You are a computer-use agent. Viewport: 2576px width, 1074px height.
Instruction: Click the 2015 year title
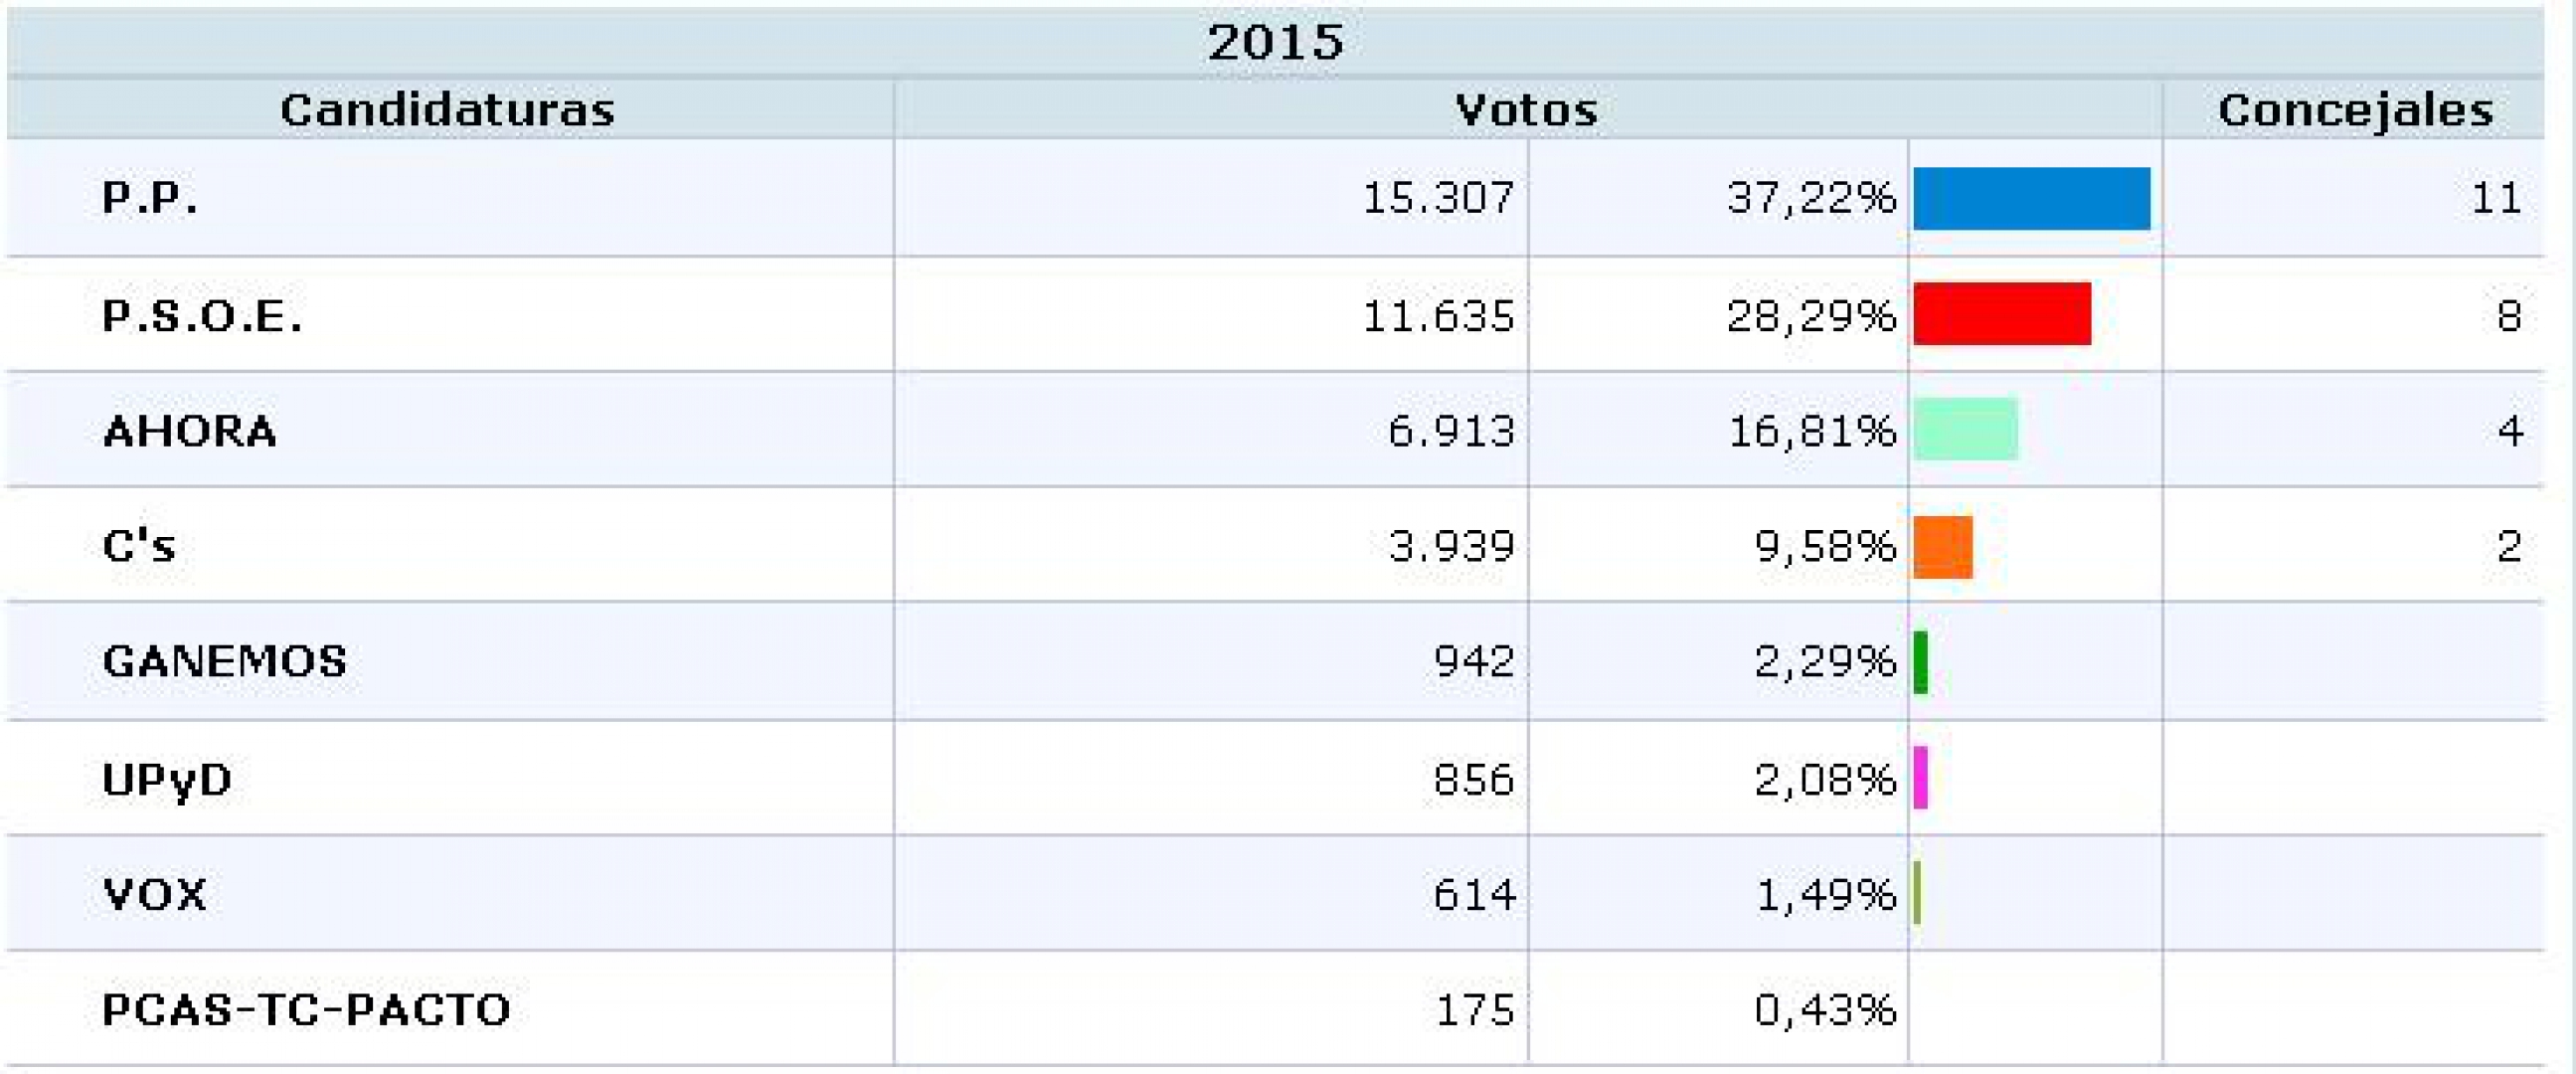pyautogui.click(x=1275, y=42)
